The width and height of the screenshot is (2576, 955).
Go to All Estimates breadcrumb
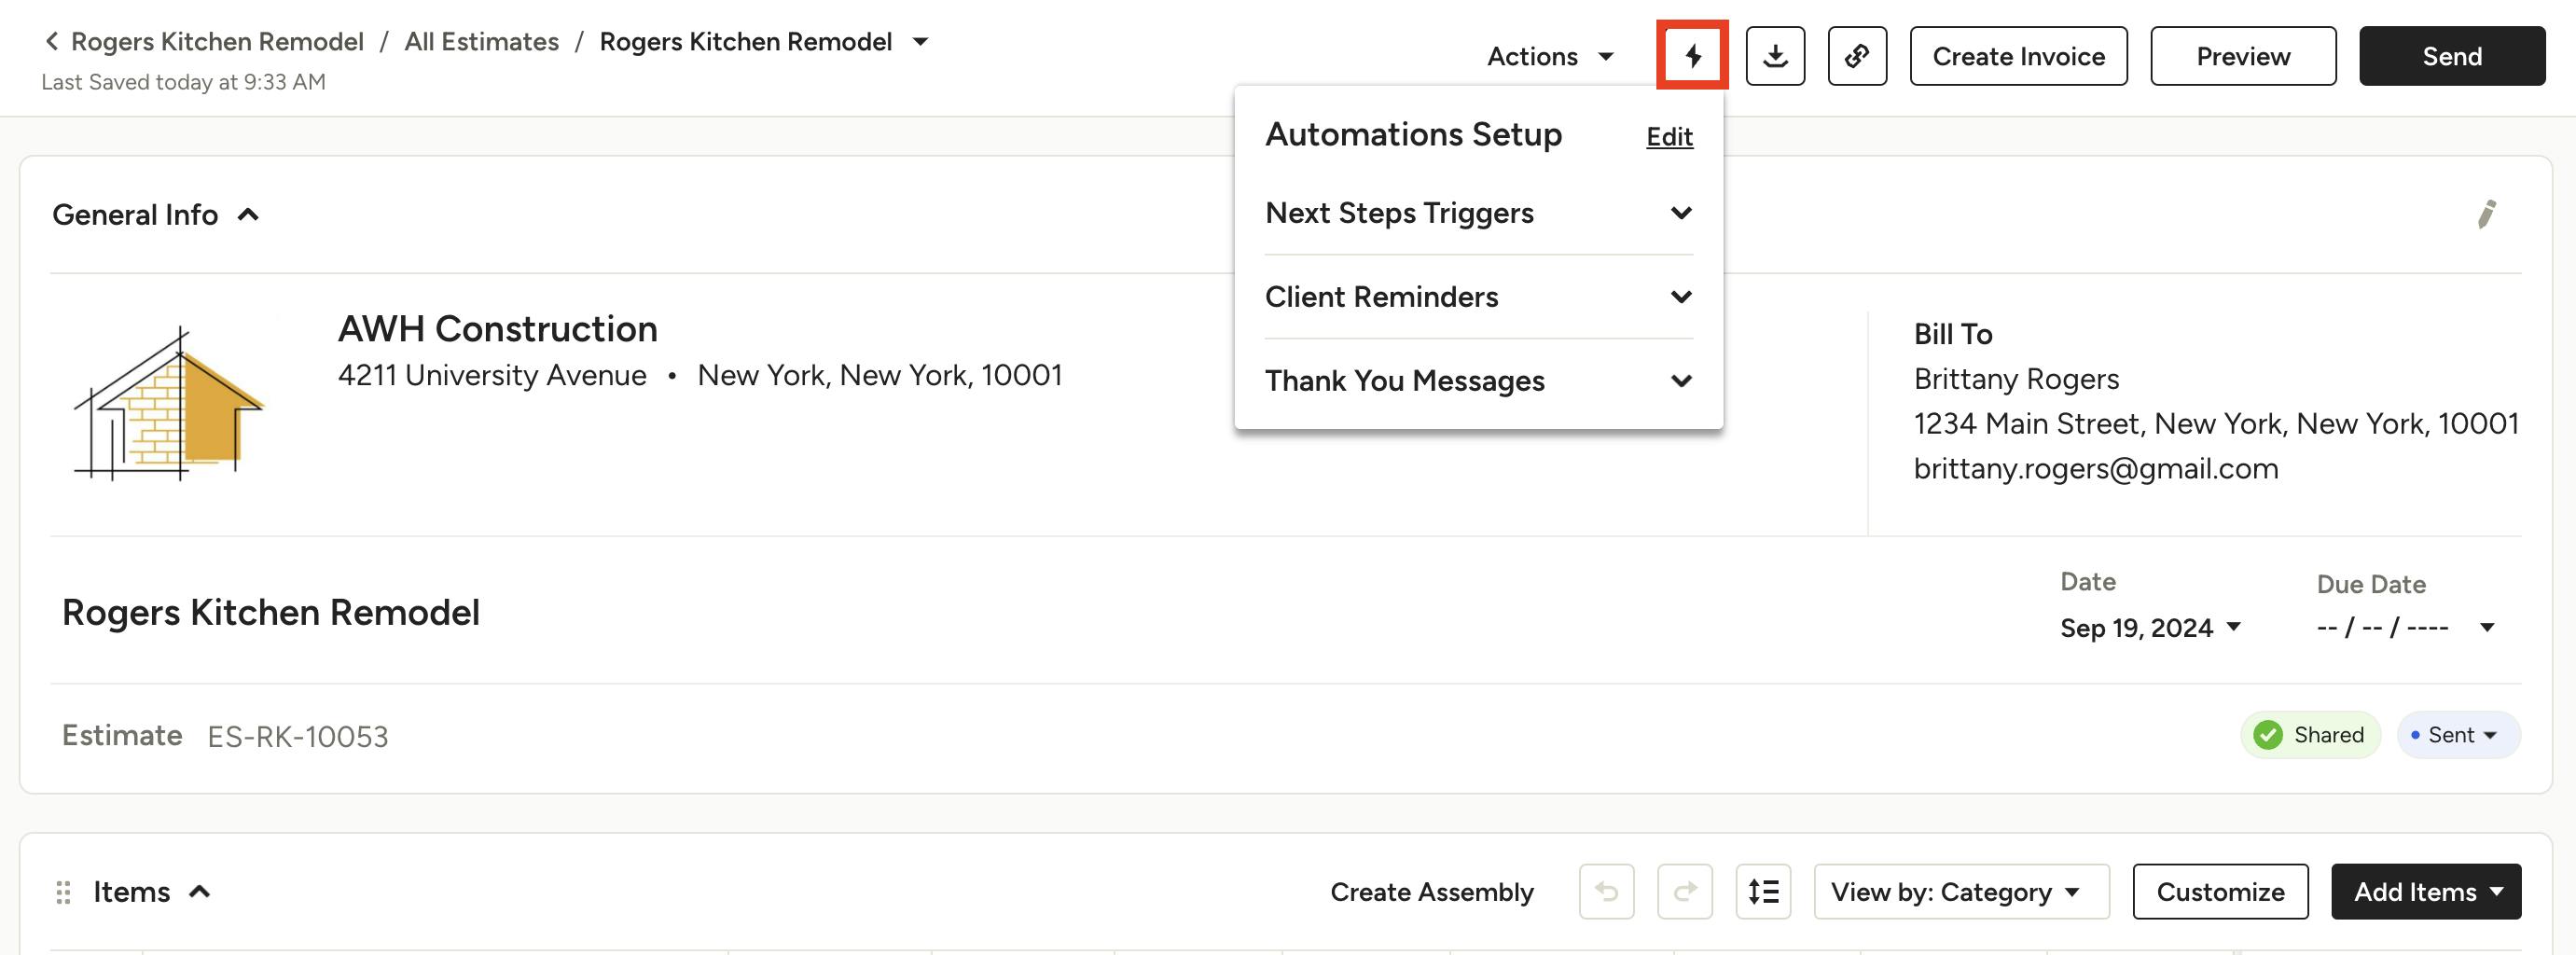[481, 42]
